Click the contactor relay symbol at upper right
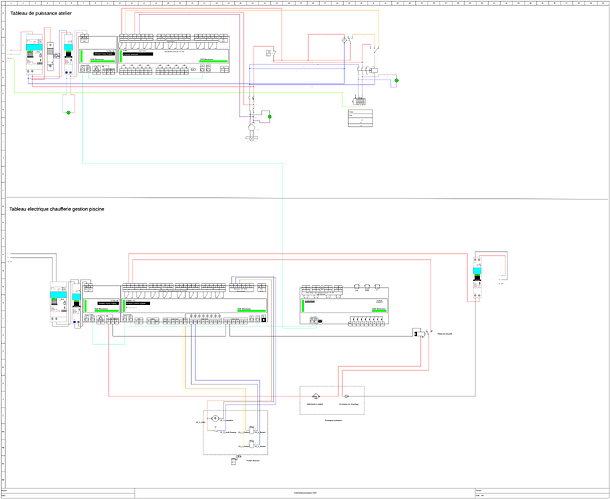 [x=371, y=70]
